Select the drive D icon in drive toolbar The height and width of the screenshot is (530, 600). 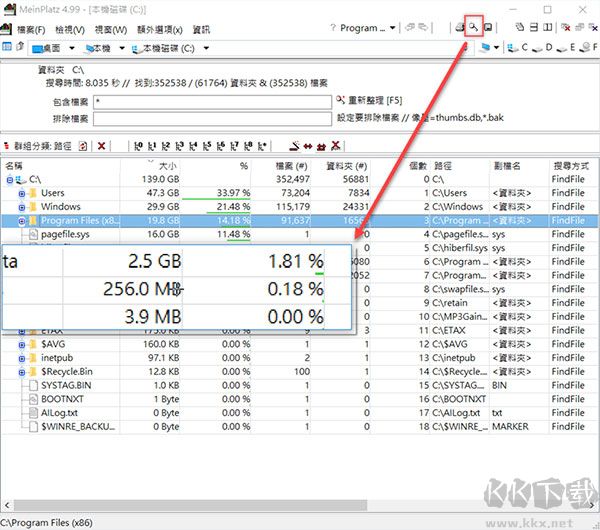534,47
